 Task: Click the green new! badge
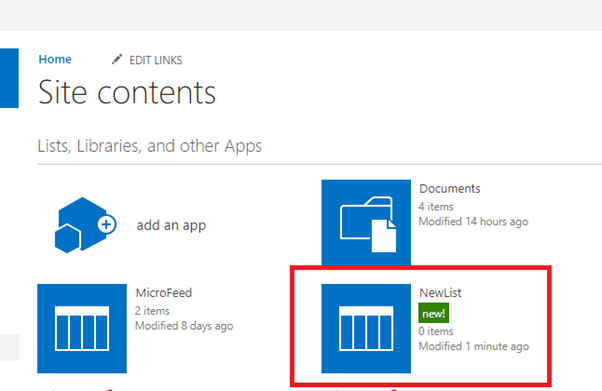point(433,313)
